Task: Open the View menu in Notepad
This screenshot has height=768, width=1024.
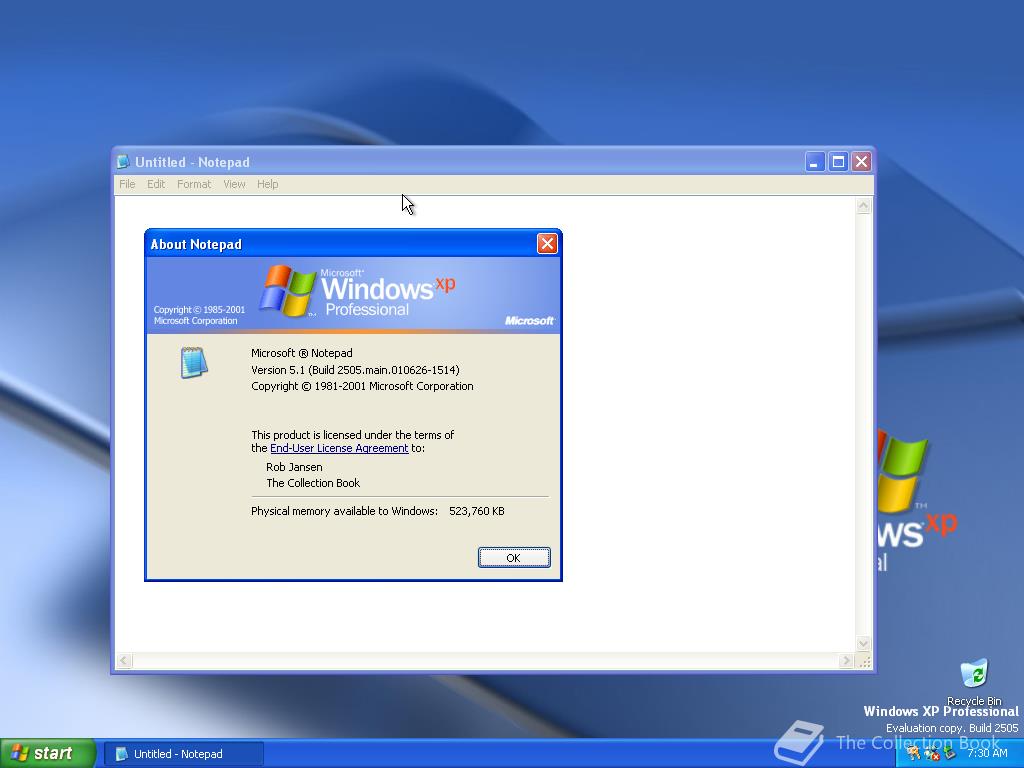Action: point(234,184)
